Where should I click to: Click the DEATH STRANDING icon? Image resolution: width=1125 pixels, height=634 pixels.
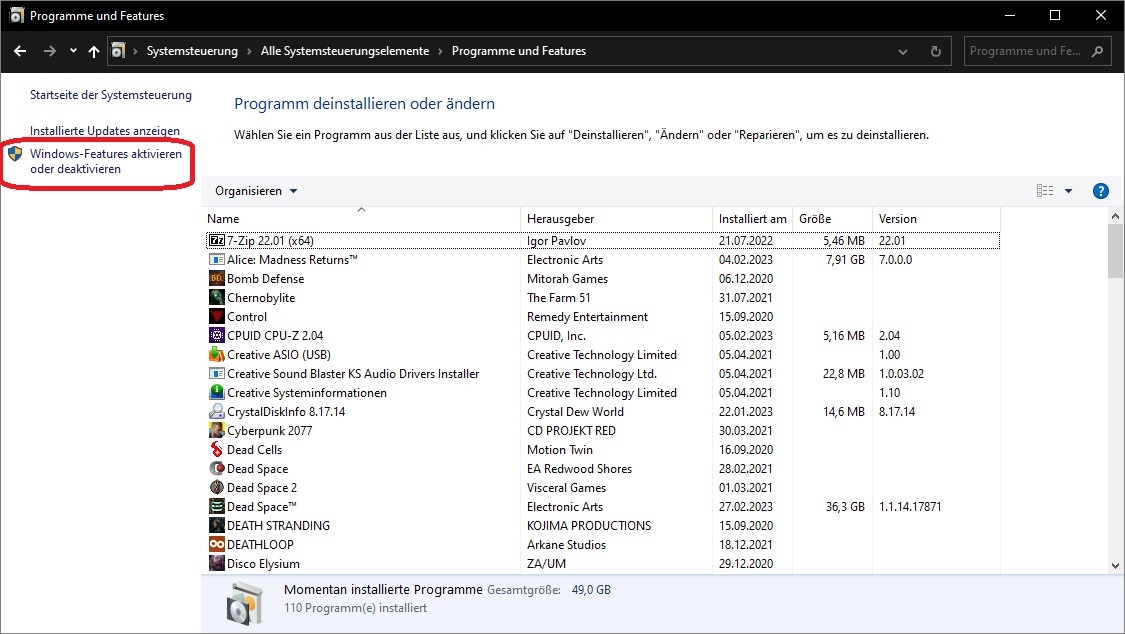click(x=217, y=526)
